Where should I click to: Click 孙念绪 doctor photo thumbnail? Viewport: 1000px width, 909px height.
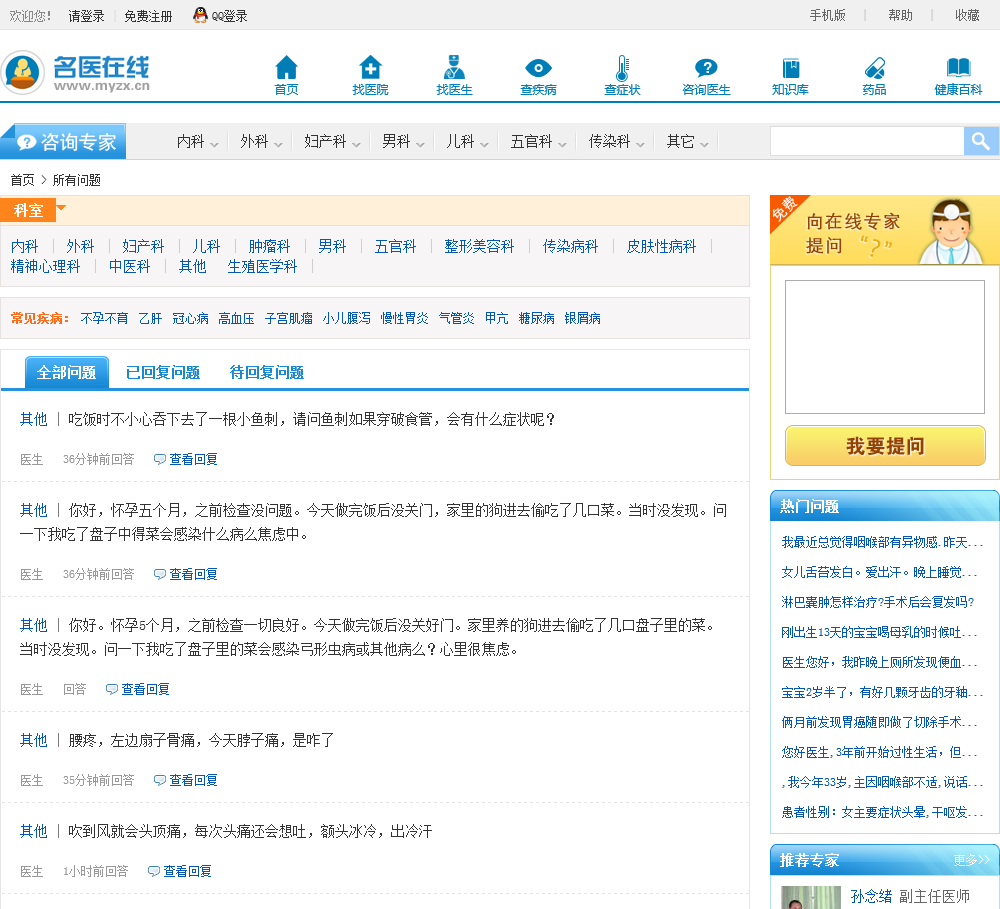click(811, 898)
